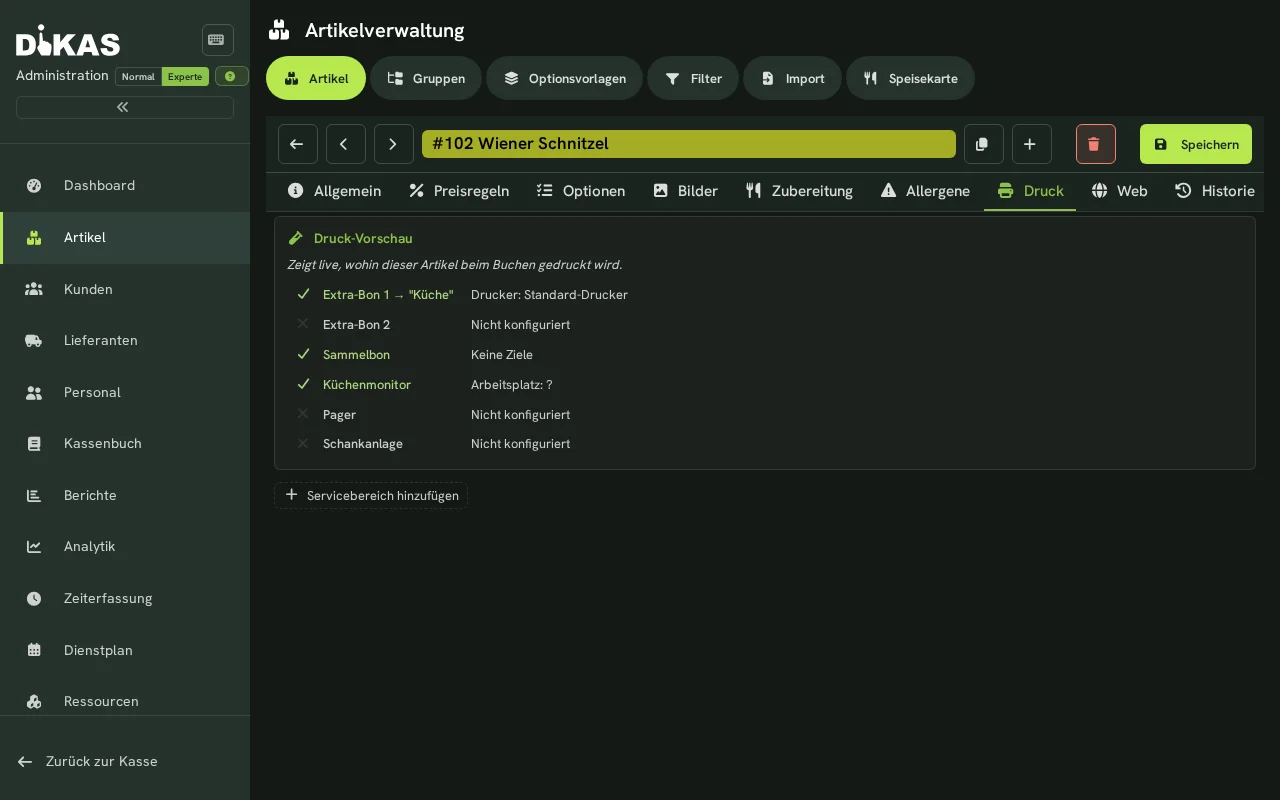Open the green help question mark icon
Image resolution: width=1280 pixels, height=800 pixels.
(x=231, y=76)
